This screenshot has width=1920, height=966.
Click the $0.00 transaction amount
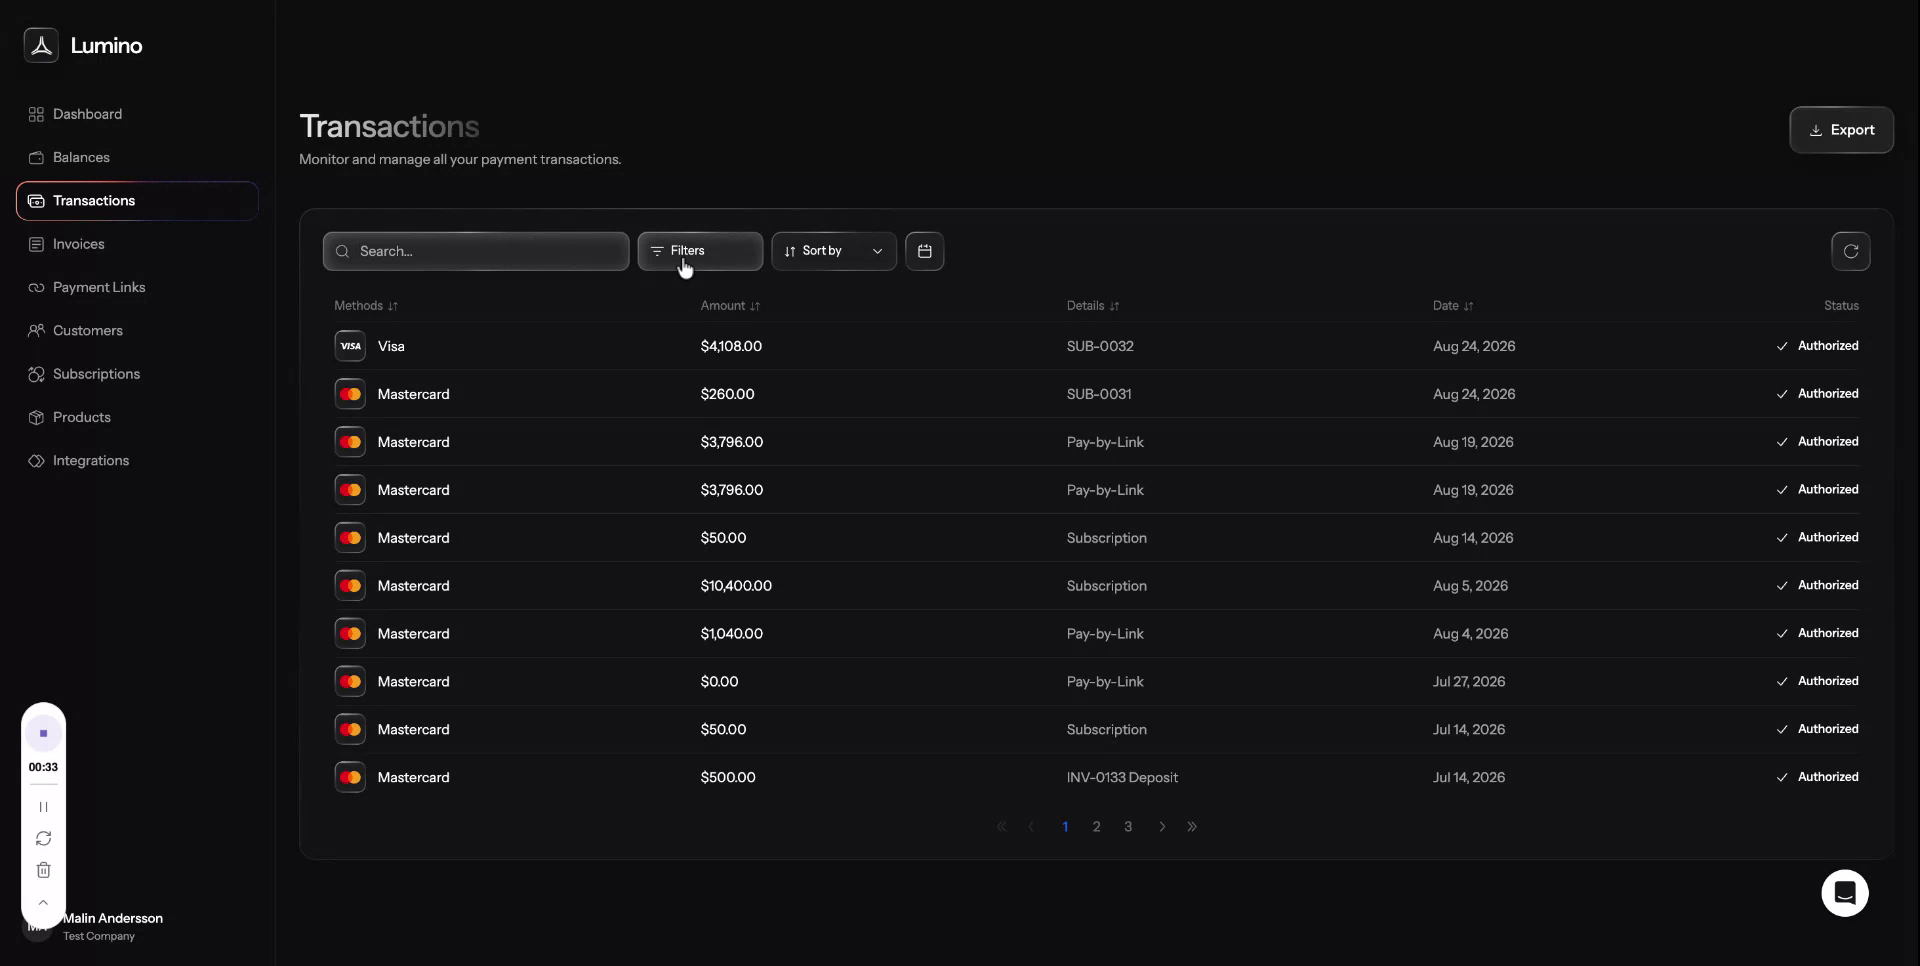pos(719,682)
